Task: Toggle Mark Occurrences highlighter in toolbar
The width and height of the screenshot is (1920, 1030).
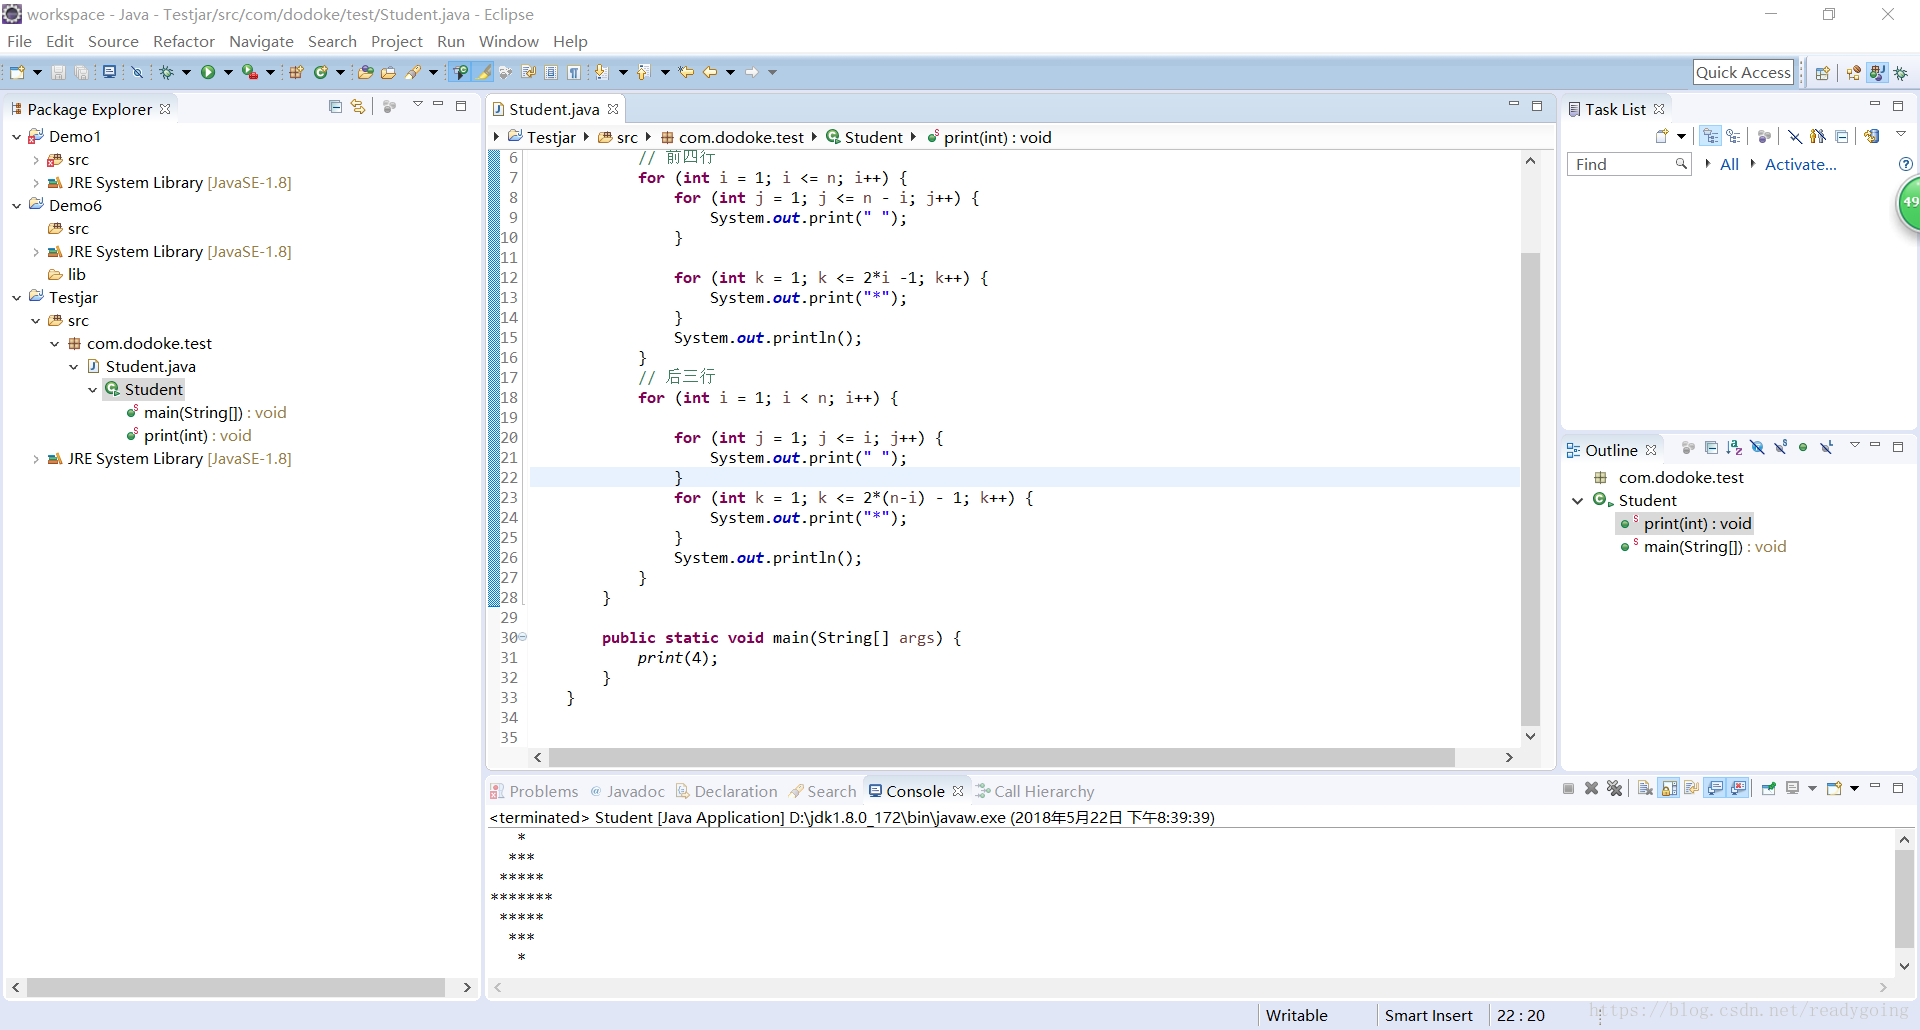Action: tap(484, 72)
